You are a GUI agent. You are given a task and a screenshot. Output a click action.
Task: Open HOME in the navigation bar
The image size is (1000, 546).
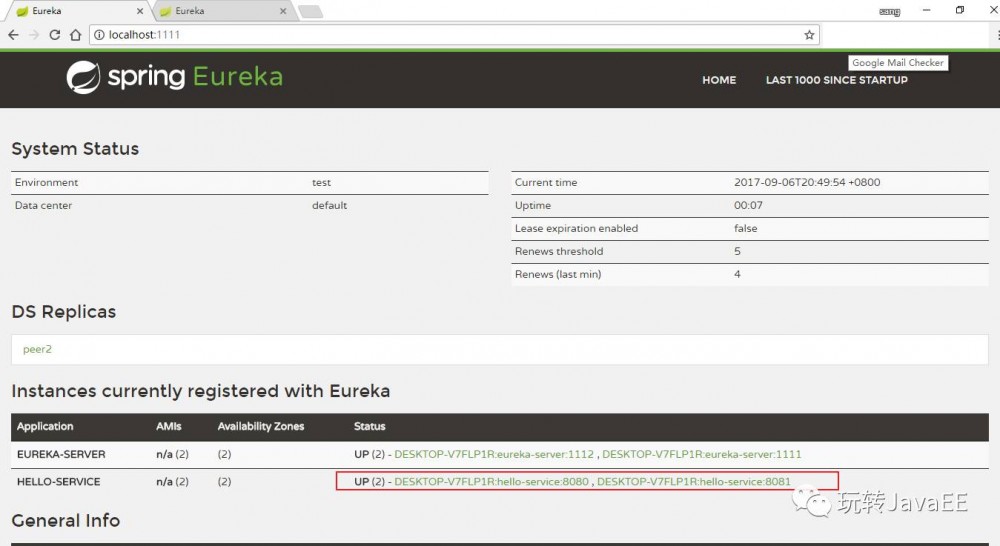click(x=719, y=80)
